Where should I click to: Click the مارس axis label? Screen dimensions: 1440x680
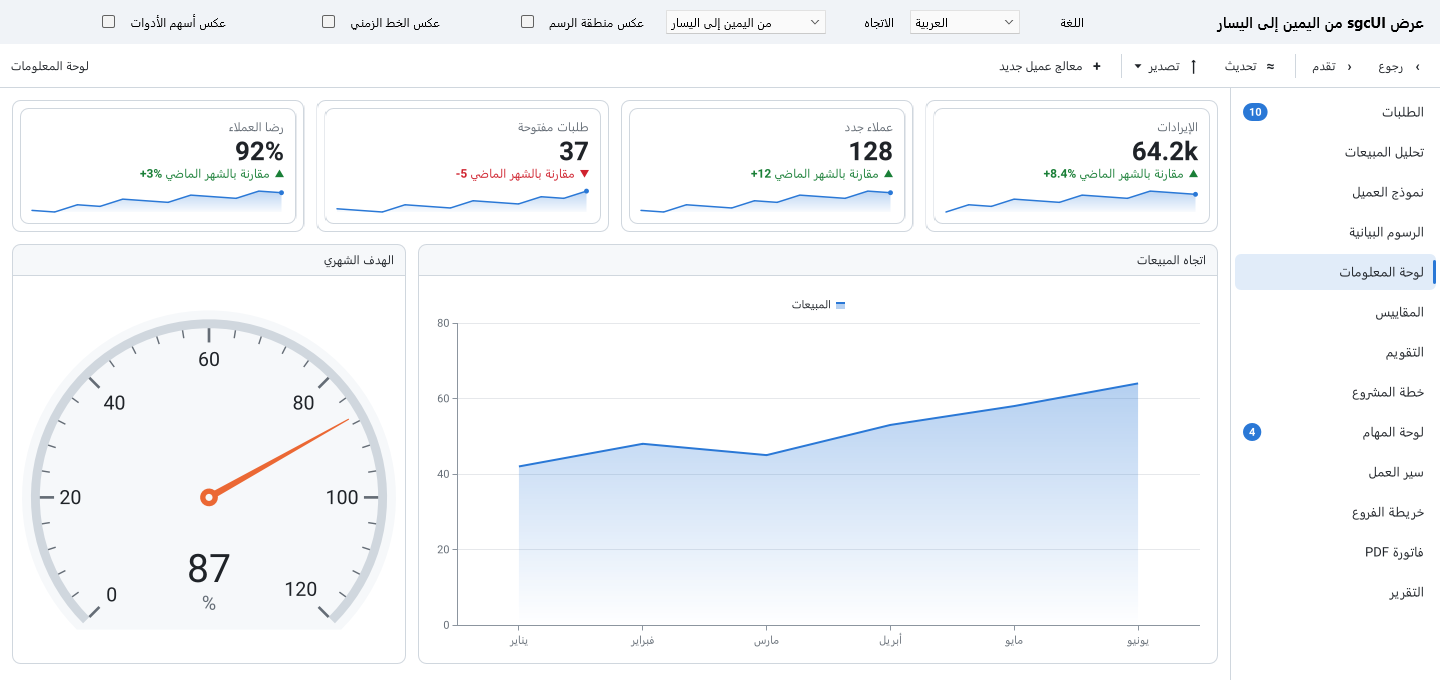pos(766,640)
